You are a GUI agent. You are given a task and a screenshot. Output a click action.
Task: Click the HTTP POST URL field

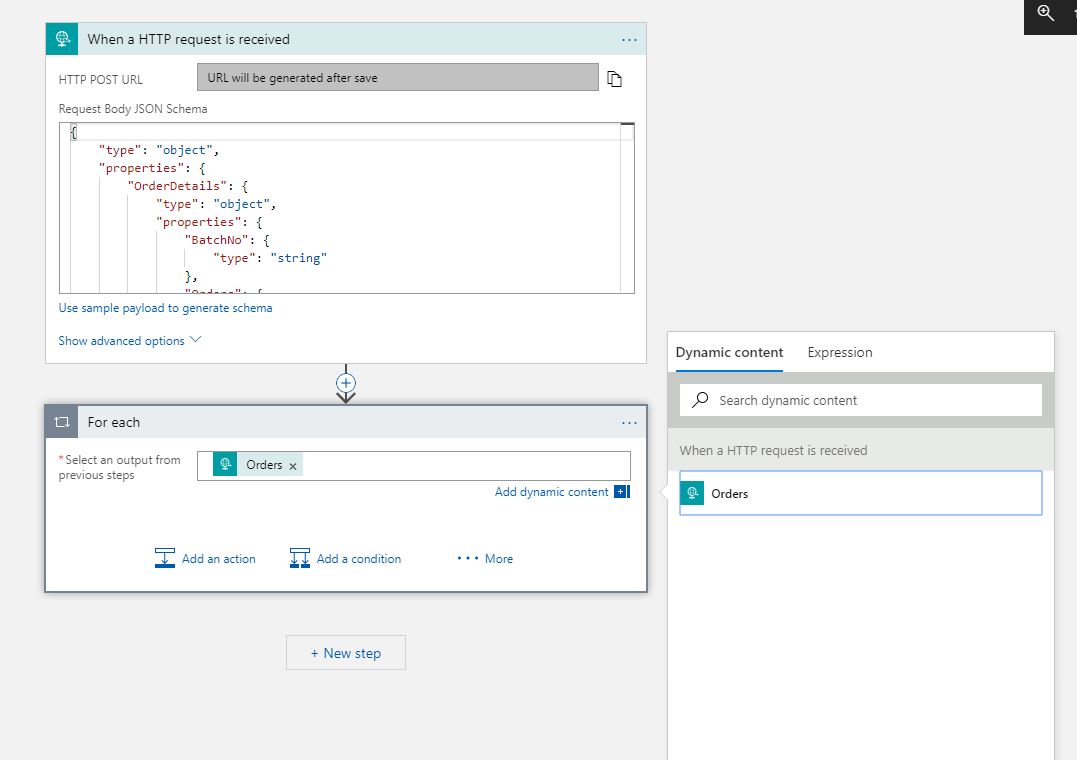398,77
